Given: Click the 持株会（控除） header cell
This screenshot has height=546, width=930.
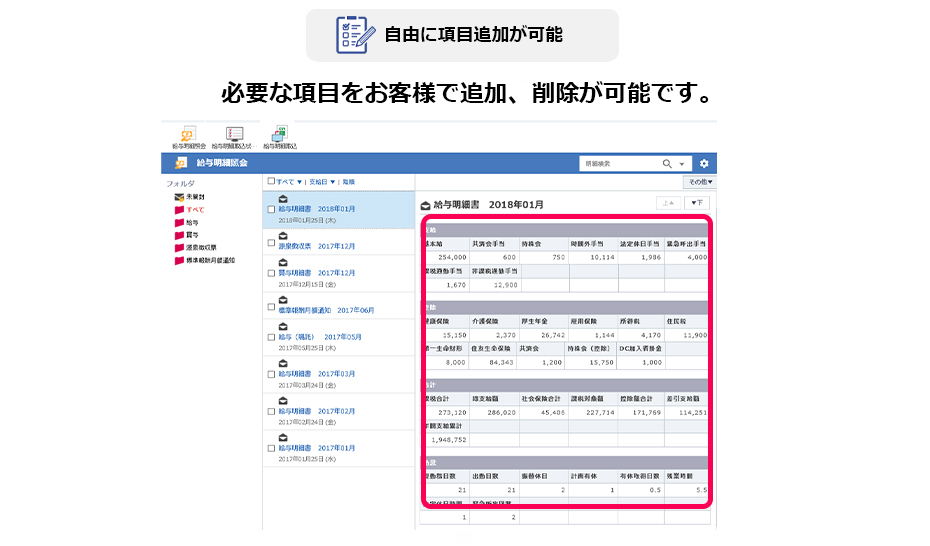Looking at the screenshot, I should tap(590, 349).
